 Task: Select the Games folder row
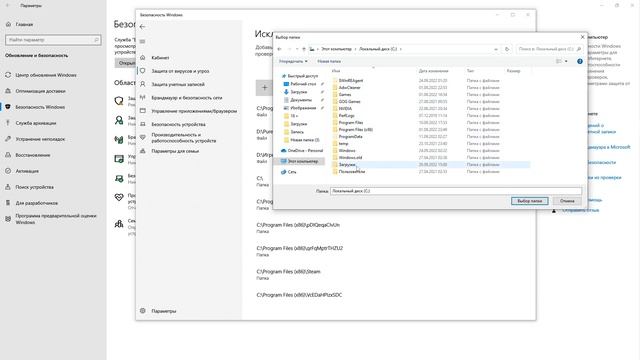[345, 94]
